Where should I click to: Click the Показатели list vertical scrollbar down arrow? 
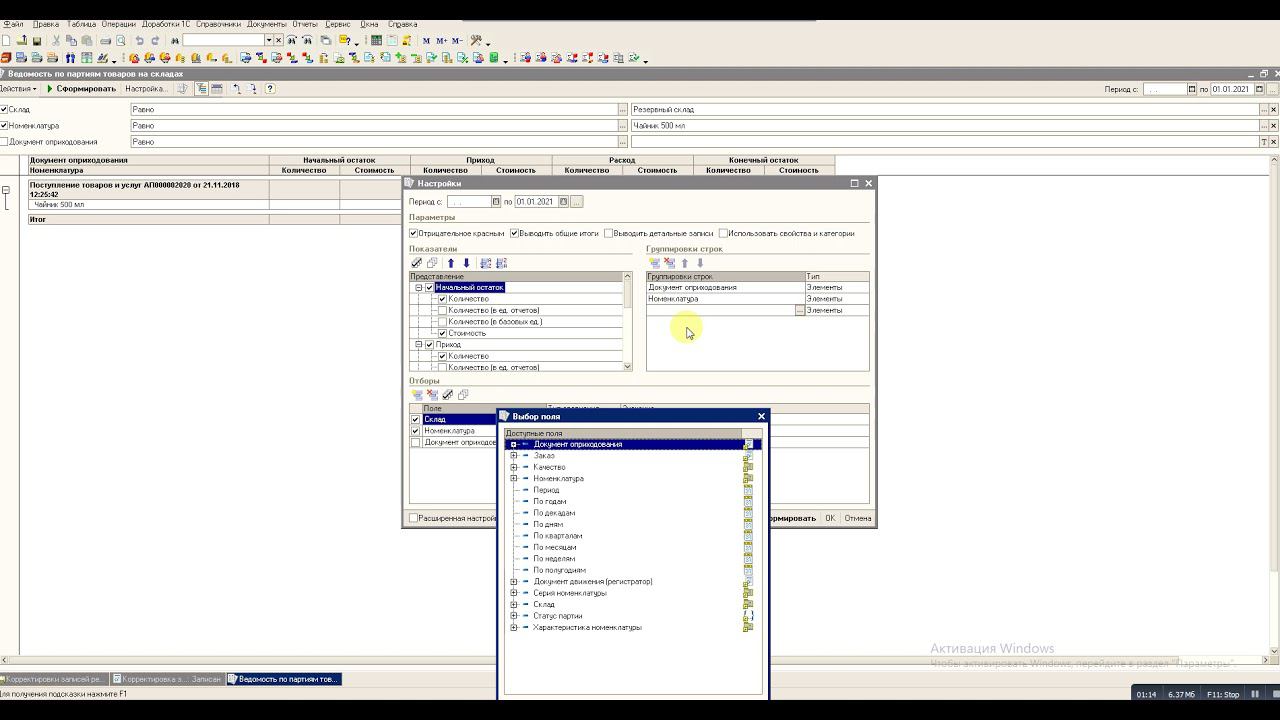coord(628,367)
